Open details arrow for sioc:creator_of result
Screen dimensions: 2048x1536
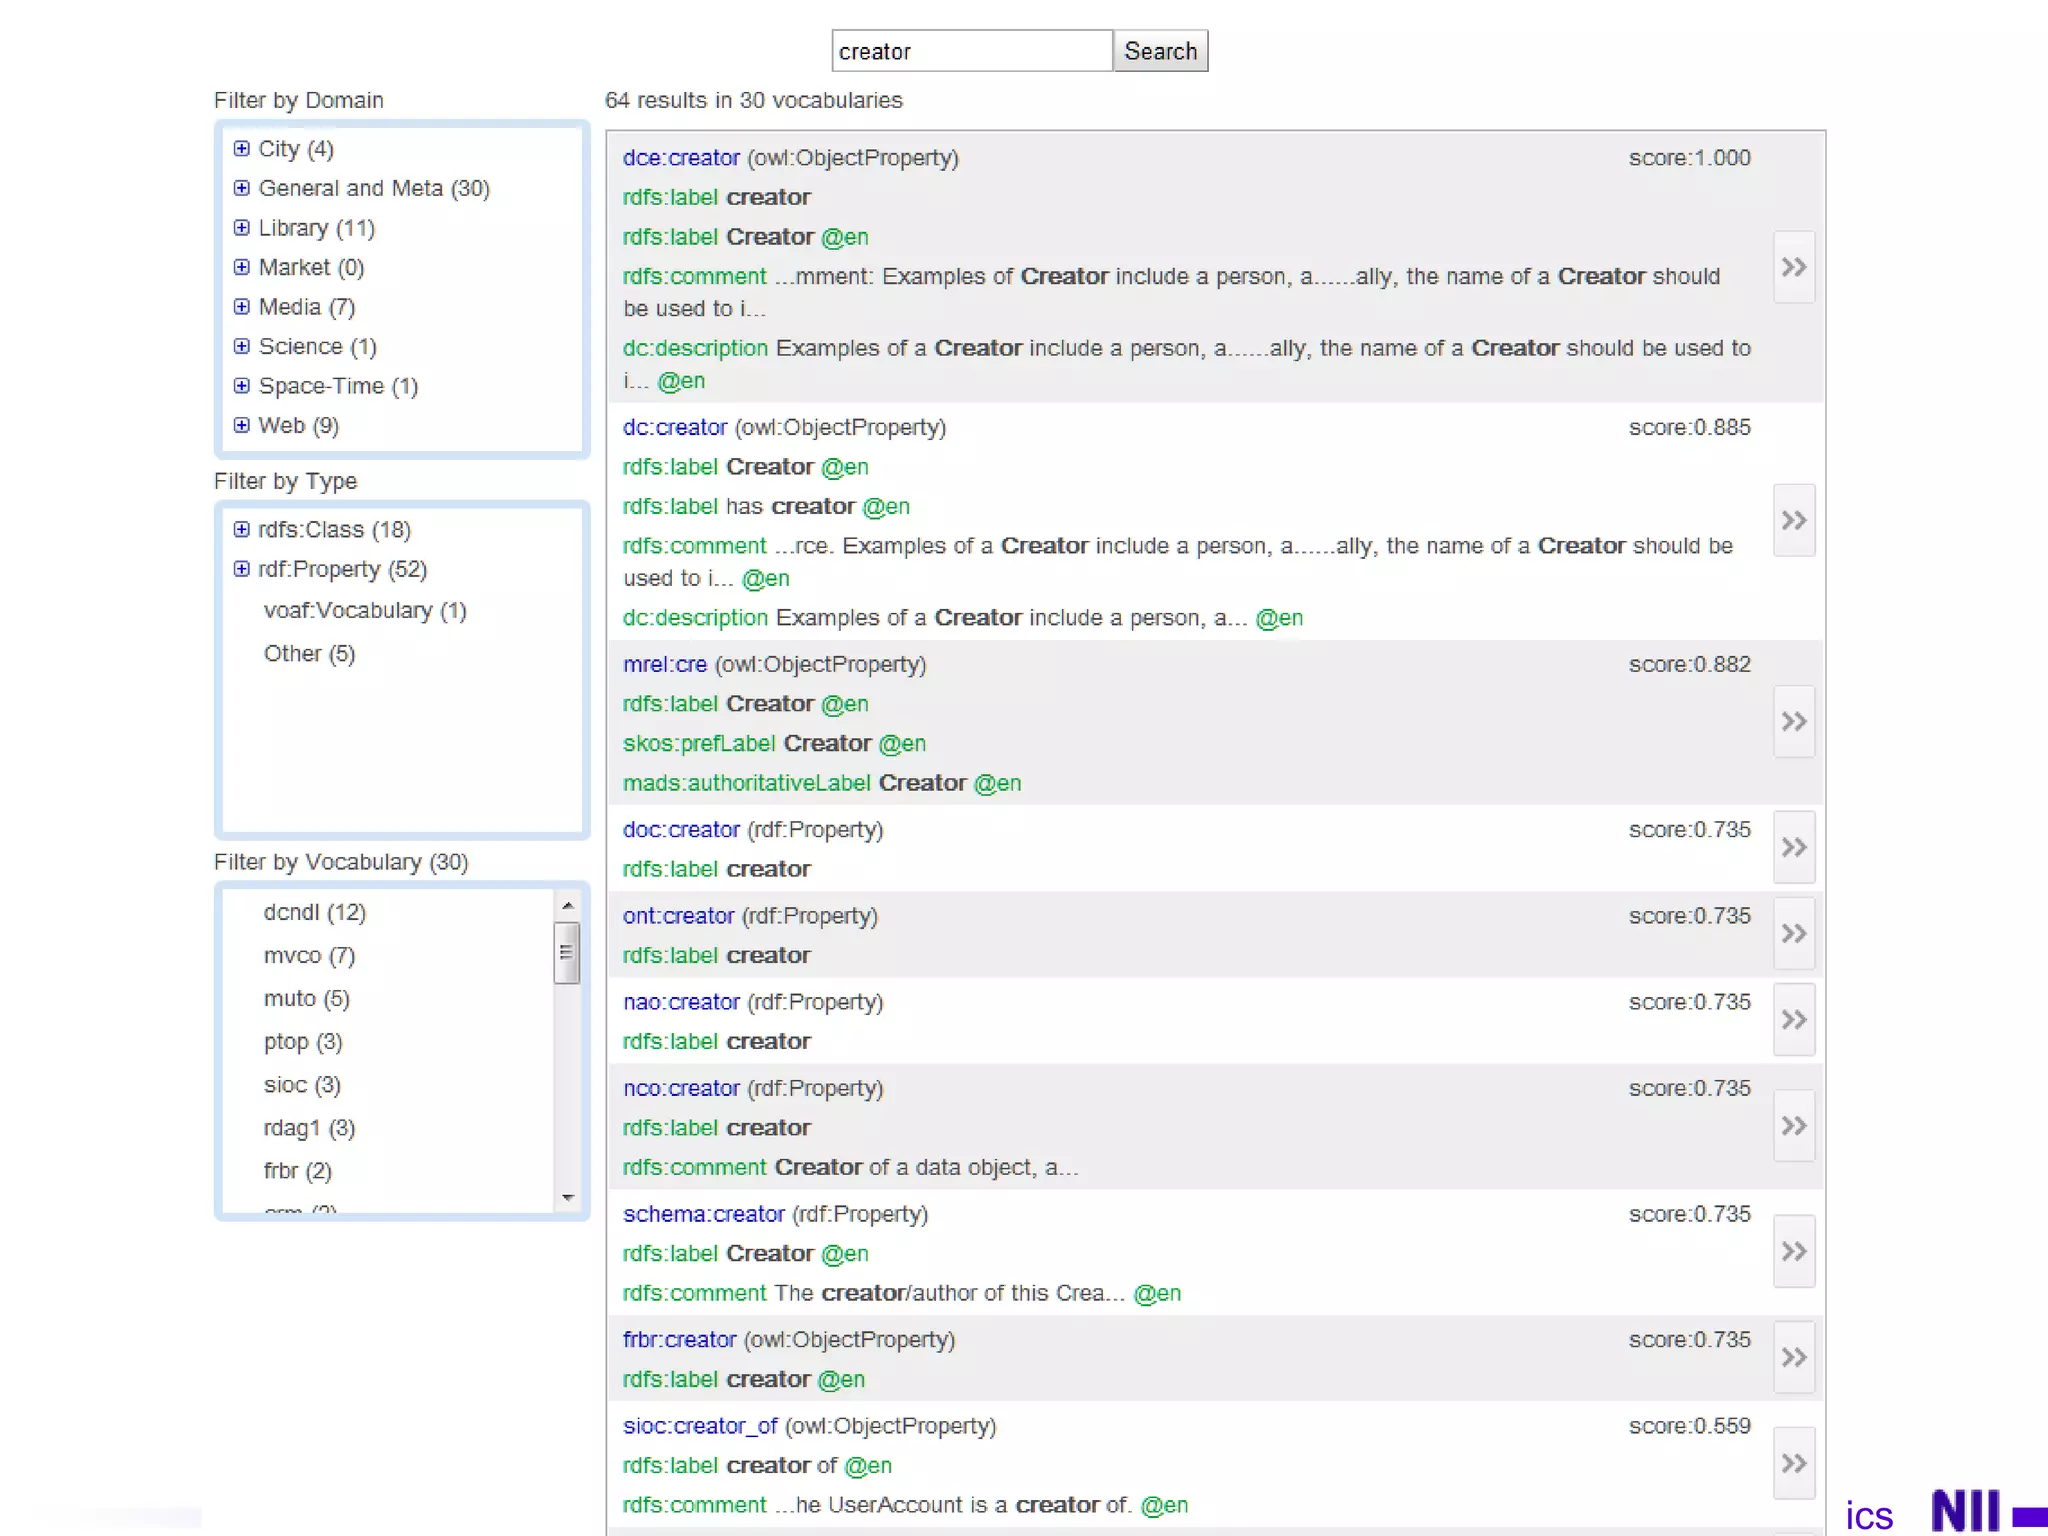click(1794, 1463)
